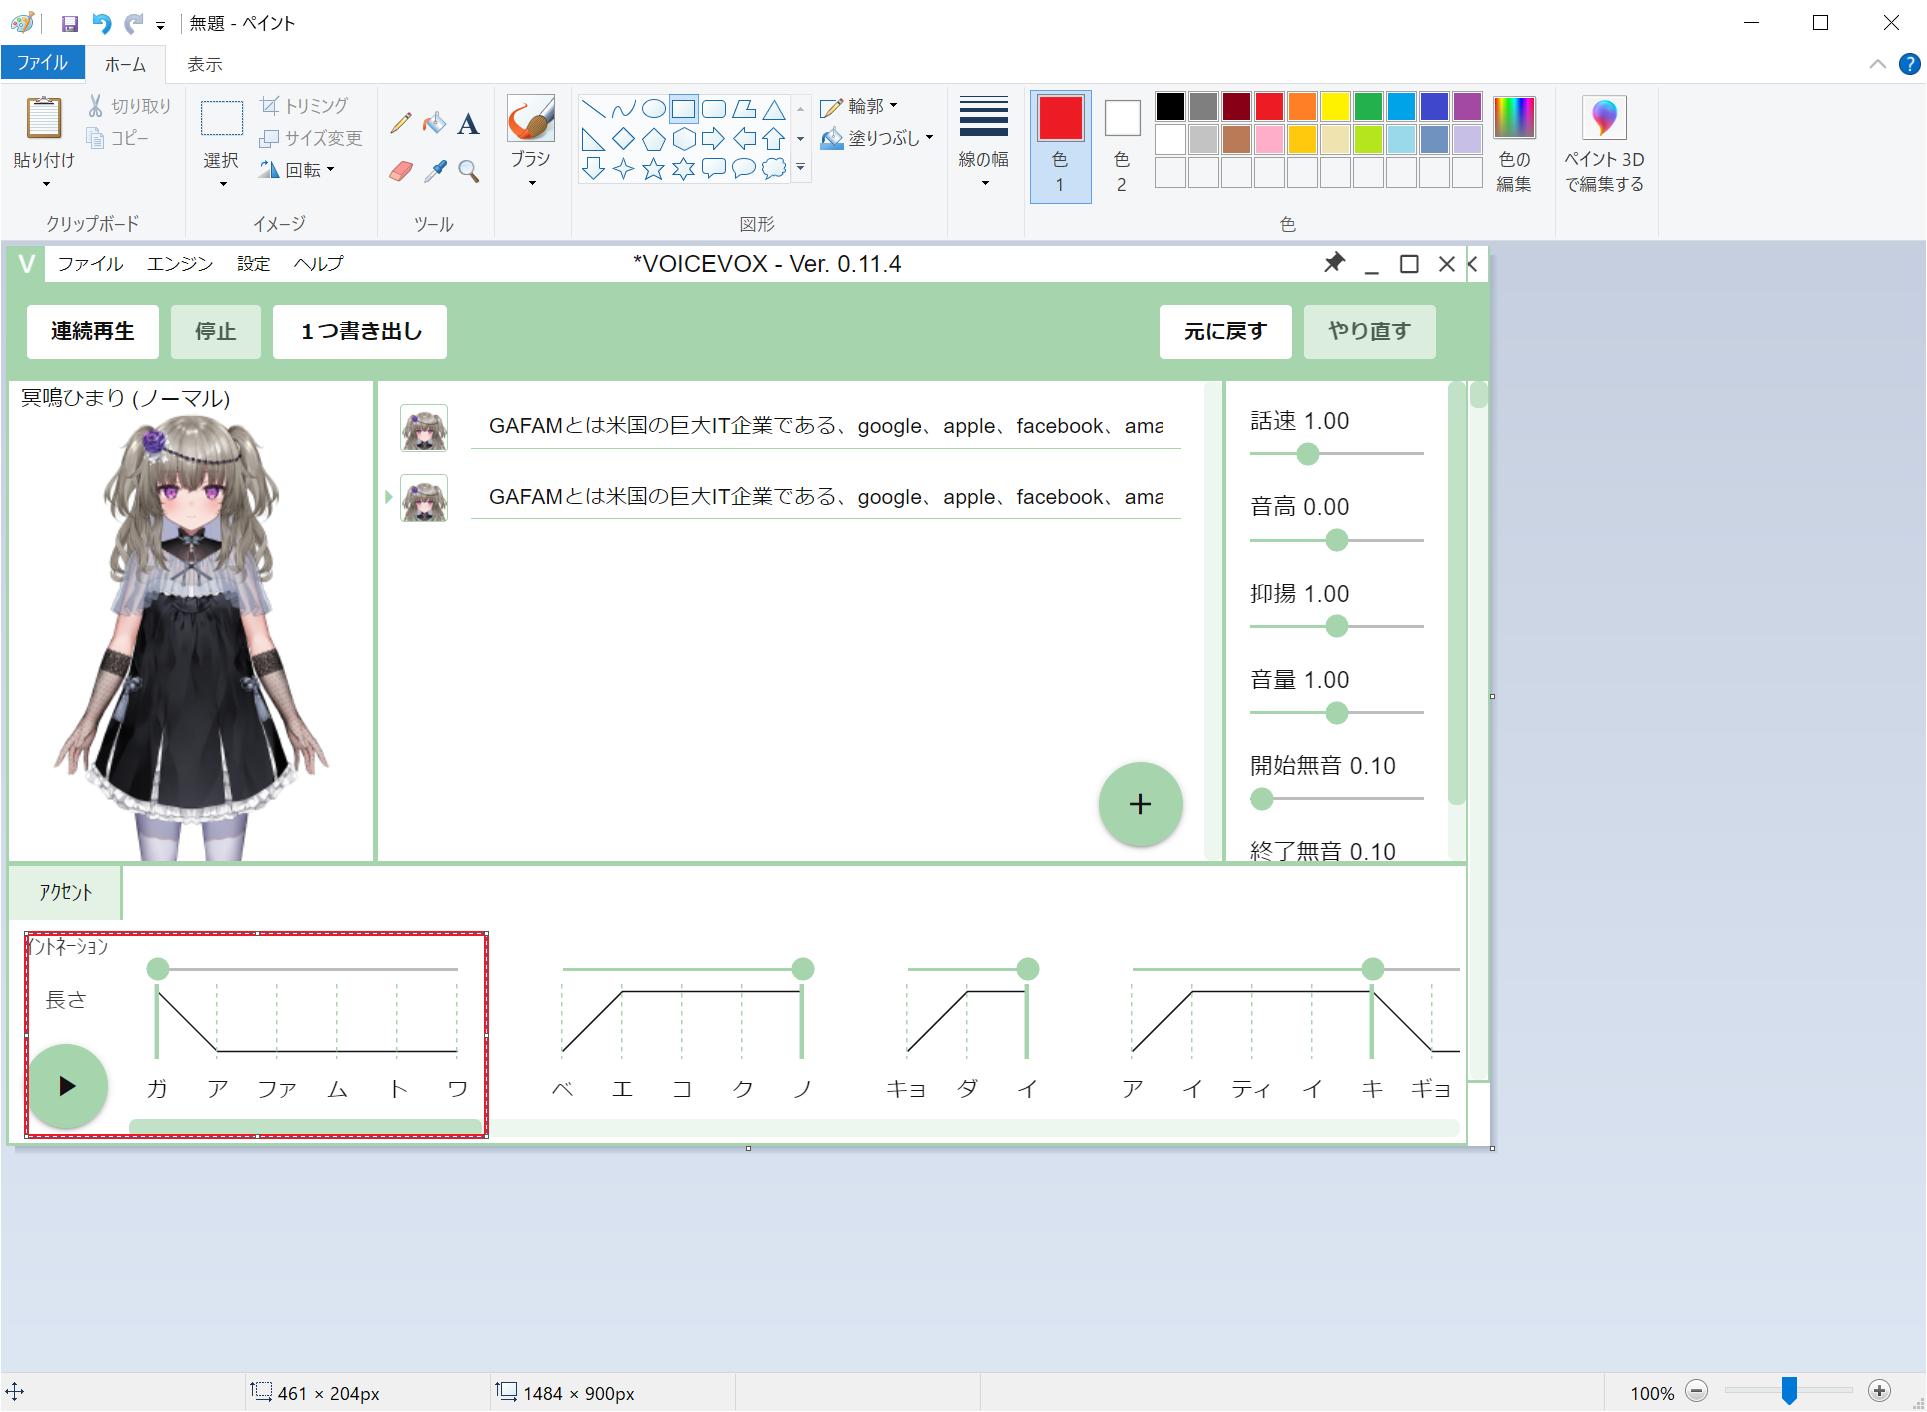Choose the Oval shape
The height and width of the screenshot is (1412, 1927).
tap(653, 109)
